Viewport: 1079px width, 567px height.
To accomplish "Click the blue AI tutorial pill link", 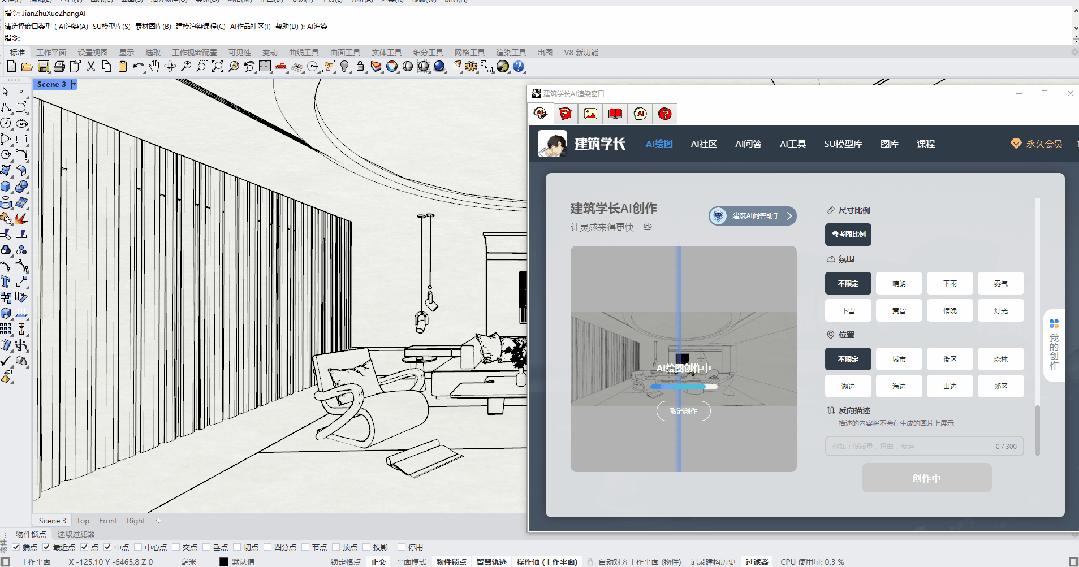I will point(753,216).
